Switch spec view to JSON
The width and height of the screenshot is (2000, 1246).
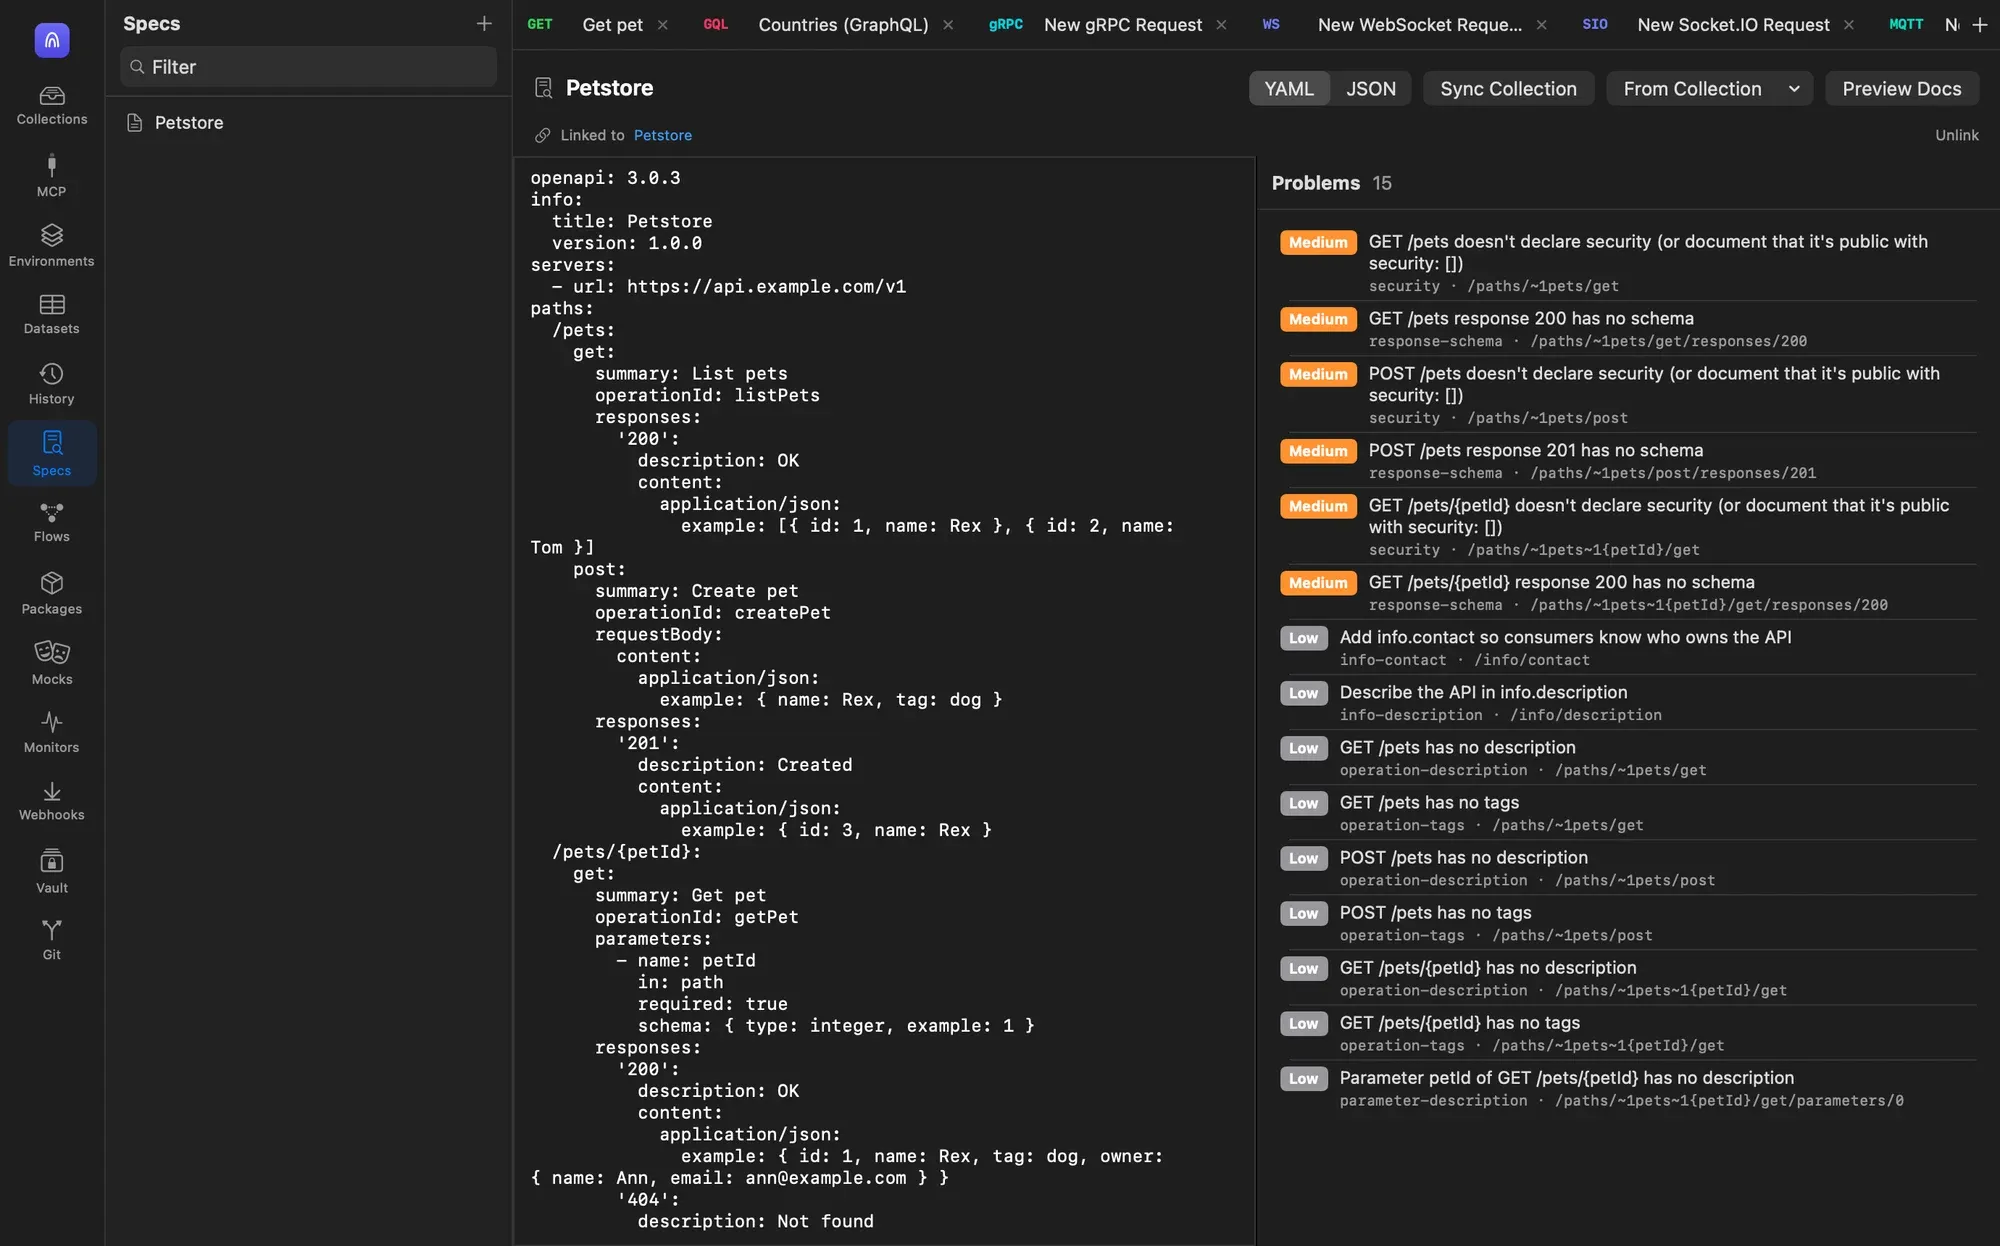pyautogui.click(x=1371, y=88)
